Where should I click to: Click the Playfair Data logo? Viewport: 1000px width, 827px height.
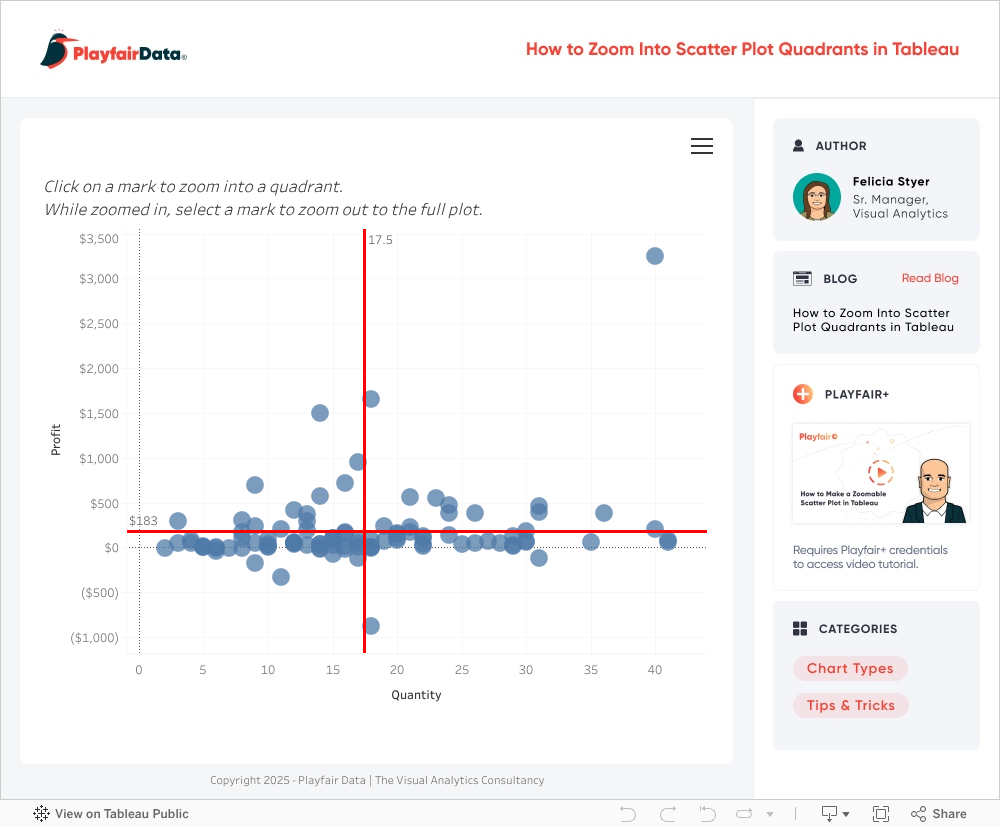click(114, 50)
